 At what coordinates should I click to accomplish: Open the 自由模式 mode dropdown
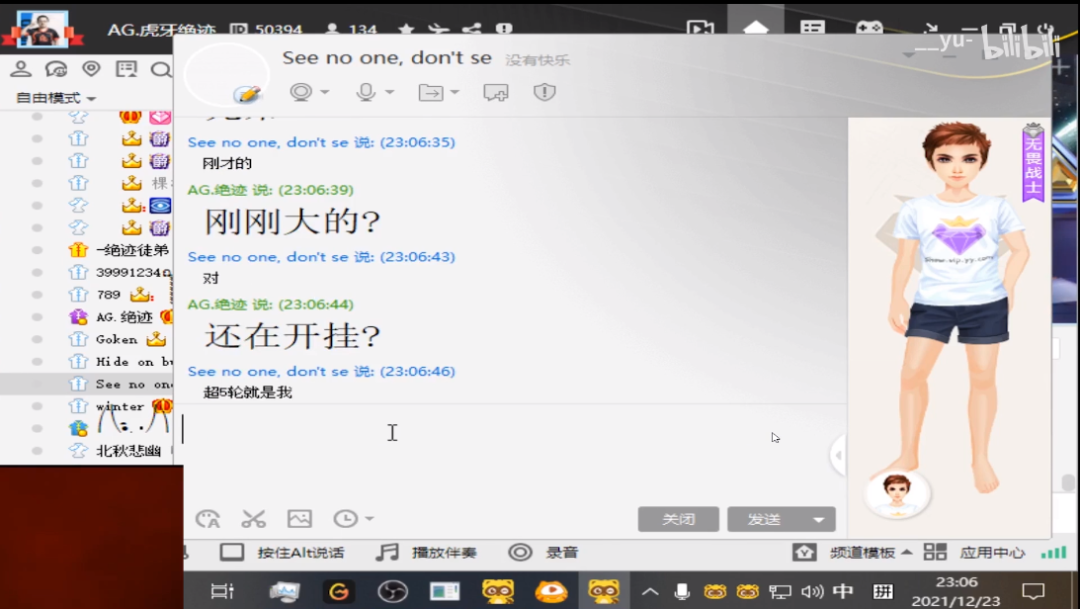[x=56, y=98]
